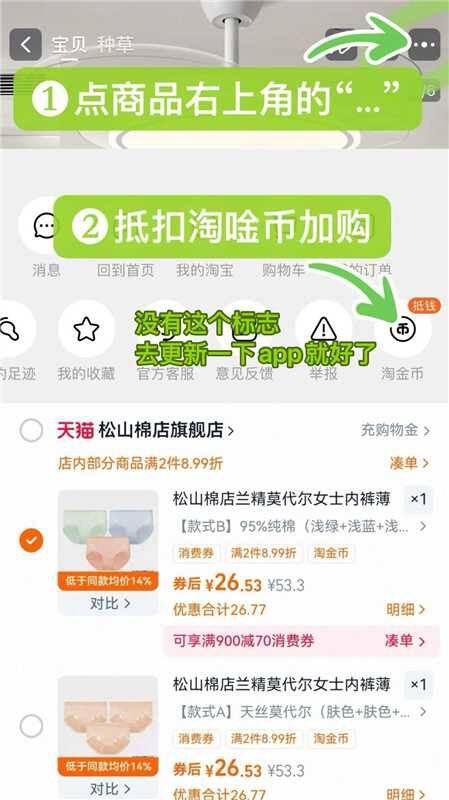Viewport: 449px width, 800px height.
Task: Open the 足迹 footprint icon
Action: [x=11, y=330]
